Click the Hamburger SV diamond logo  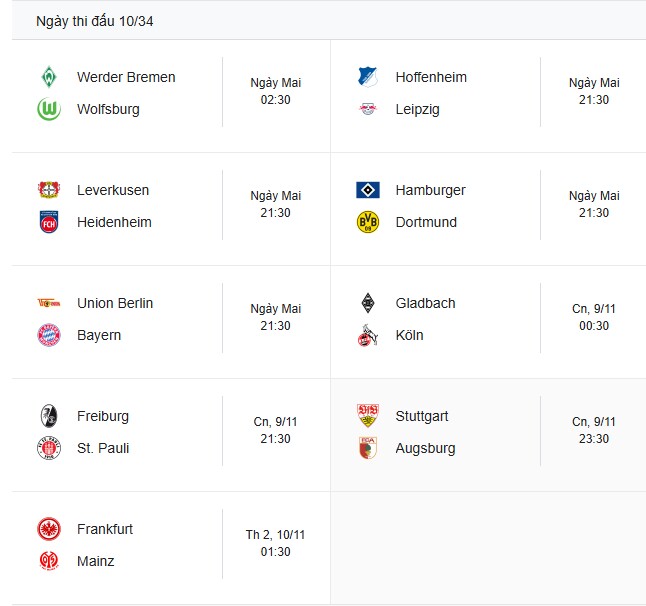tap(368, 190)
